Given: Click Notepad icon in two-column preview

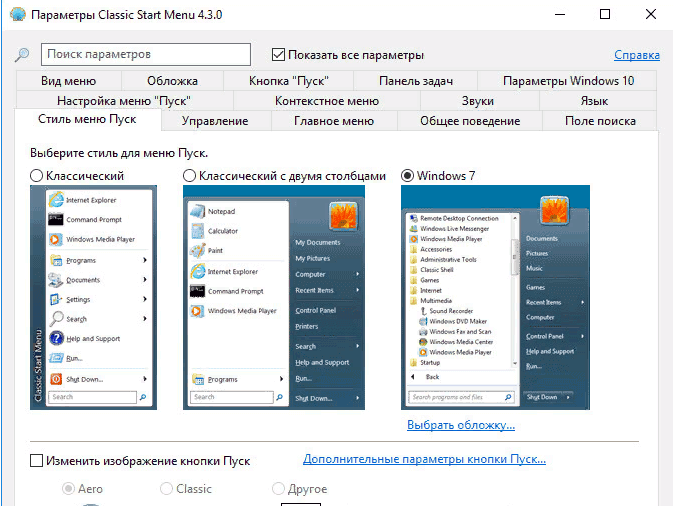Looking at the screenshot, I should [197, 211].
